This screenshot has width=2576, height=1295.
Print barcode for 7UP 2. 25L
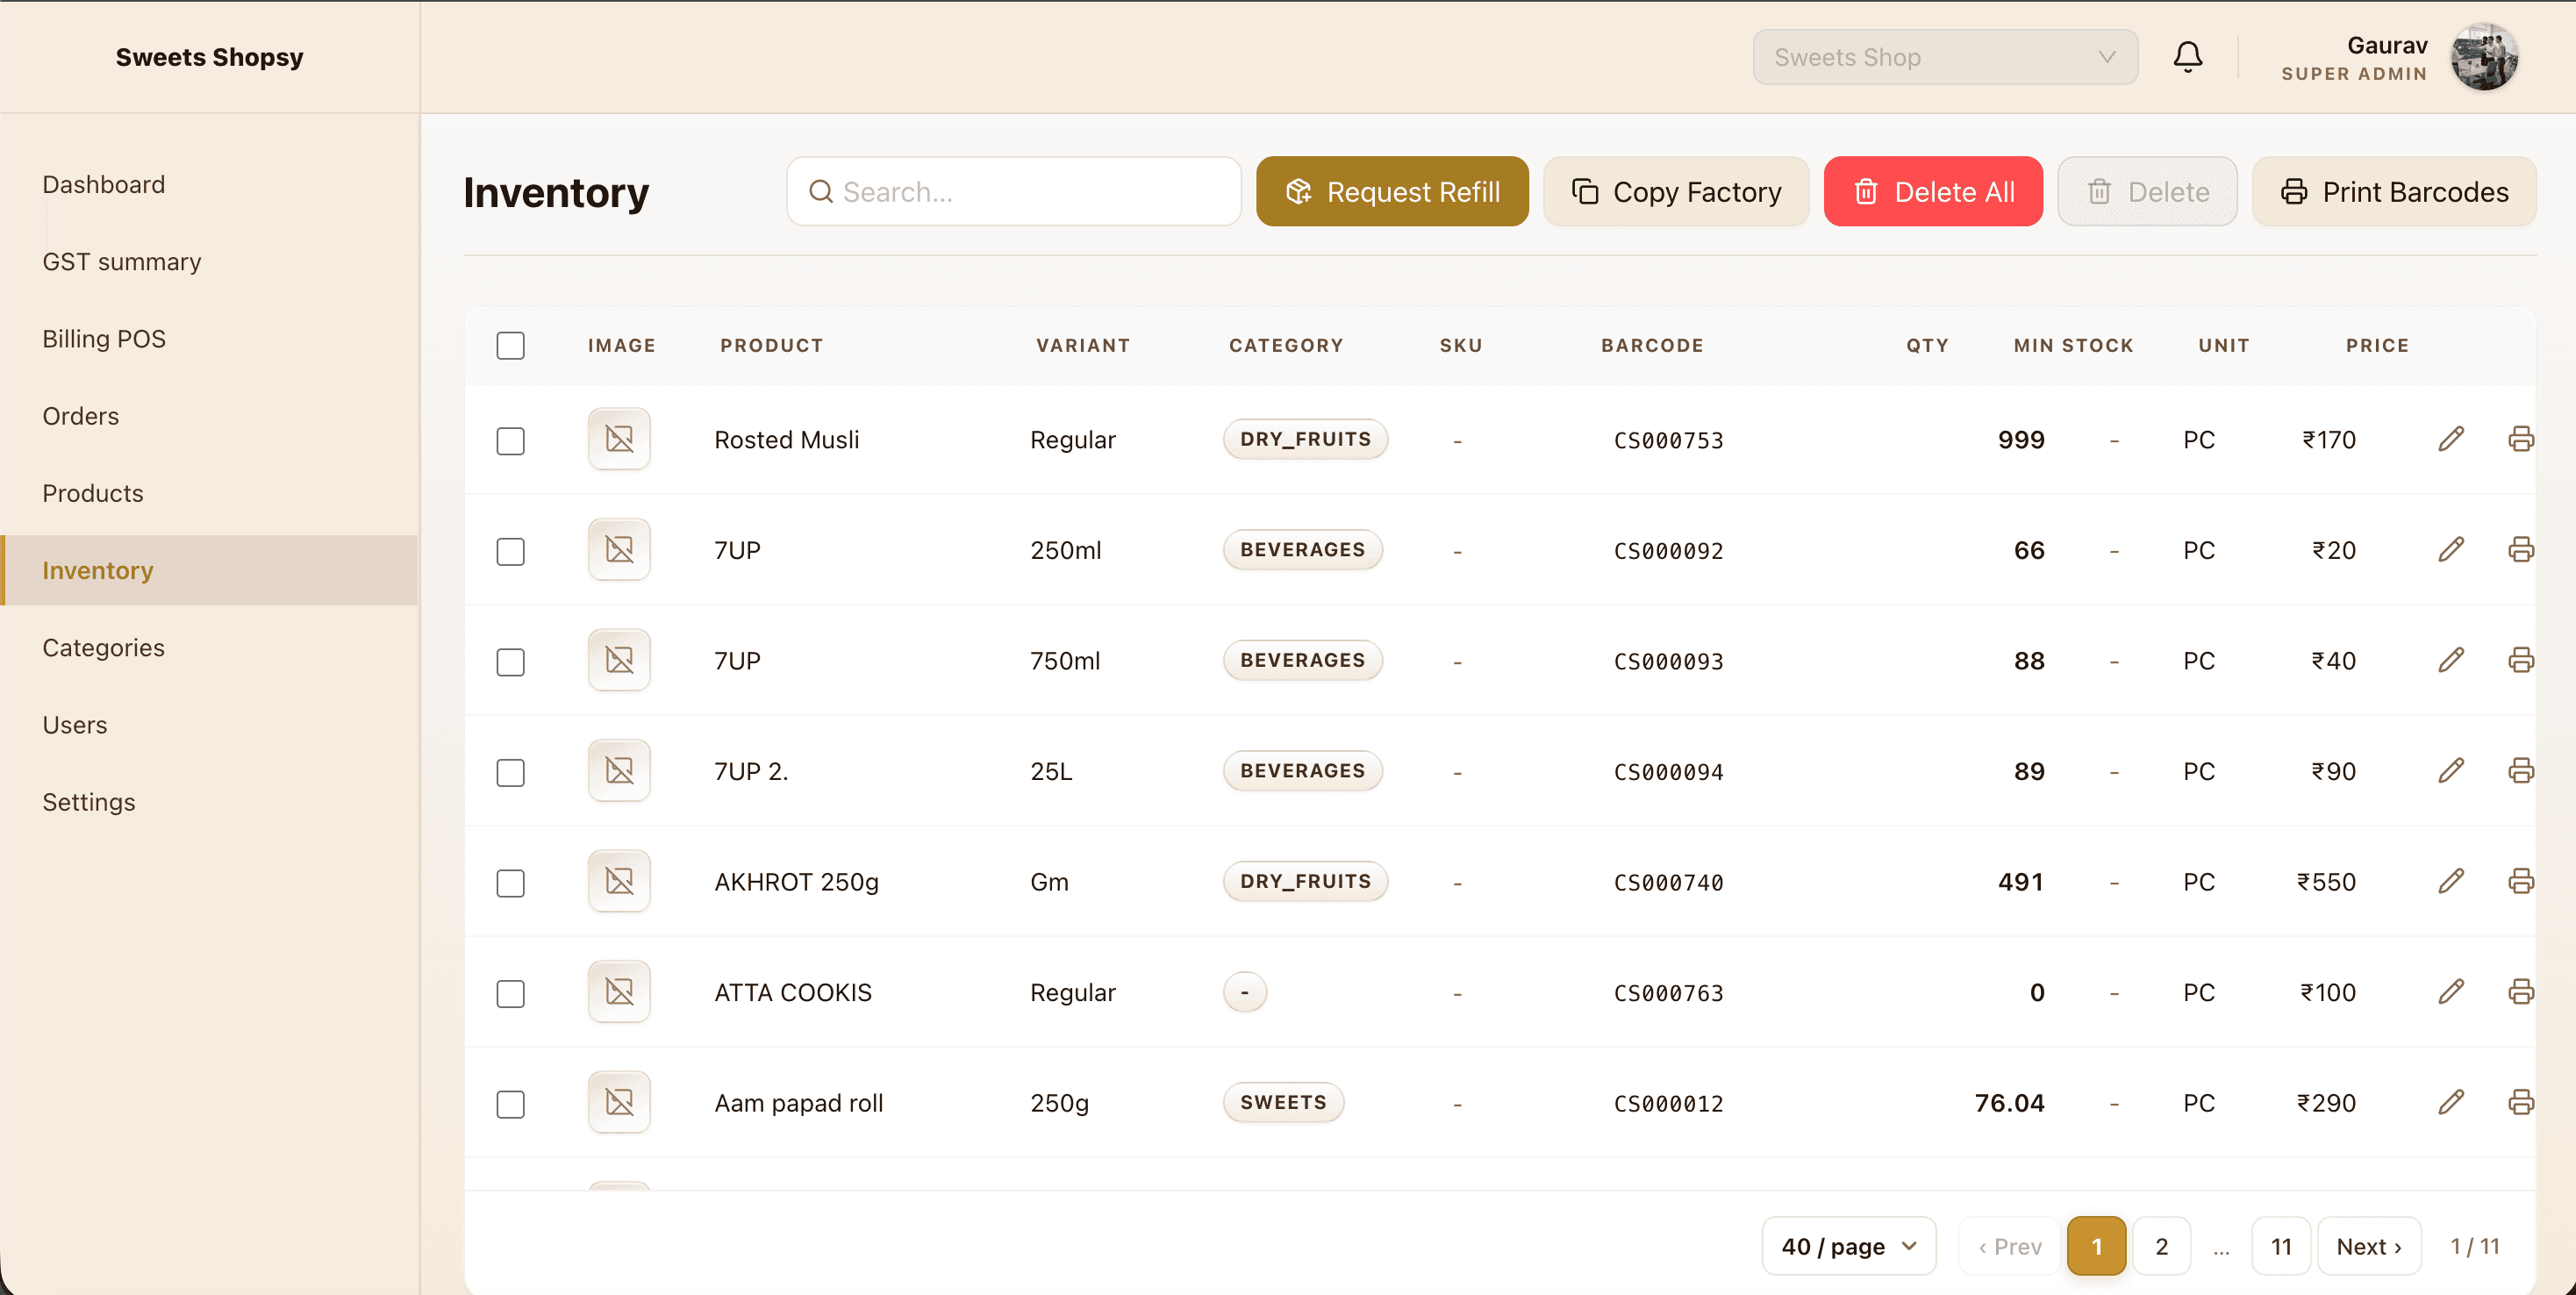coord(2520,771)
